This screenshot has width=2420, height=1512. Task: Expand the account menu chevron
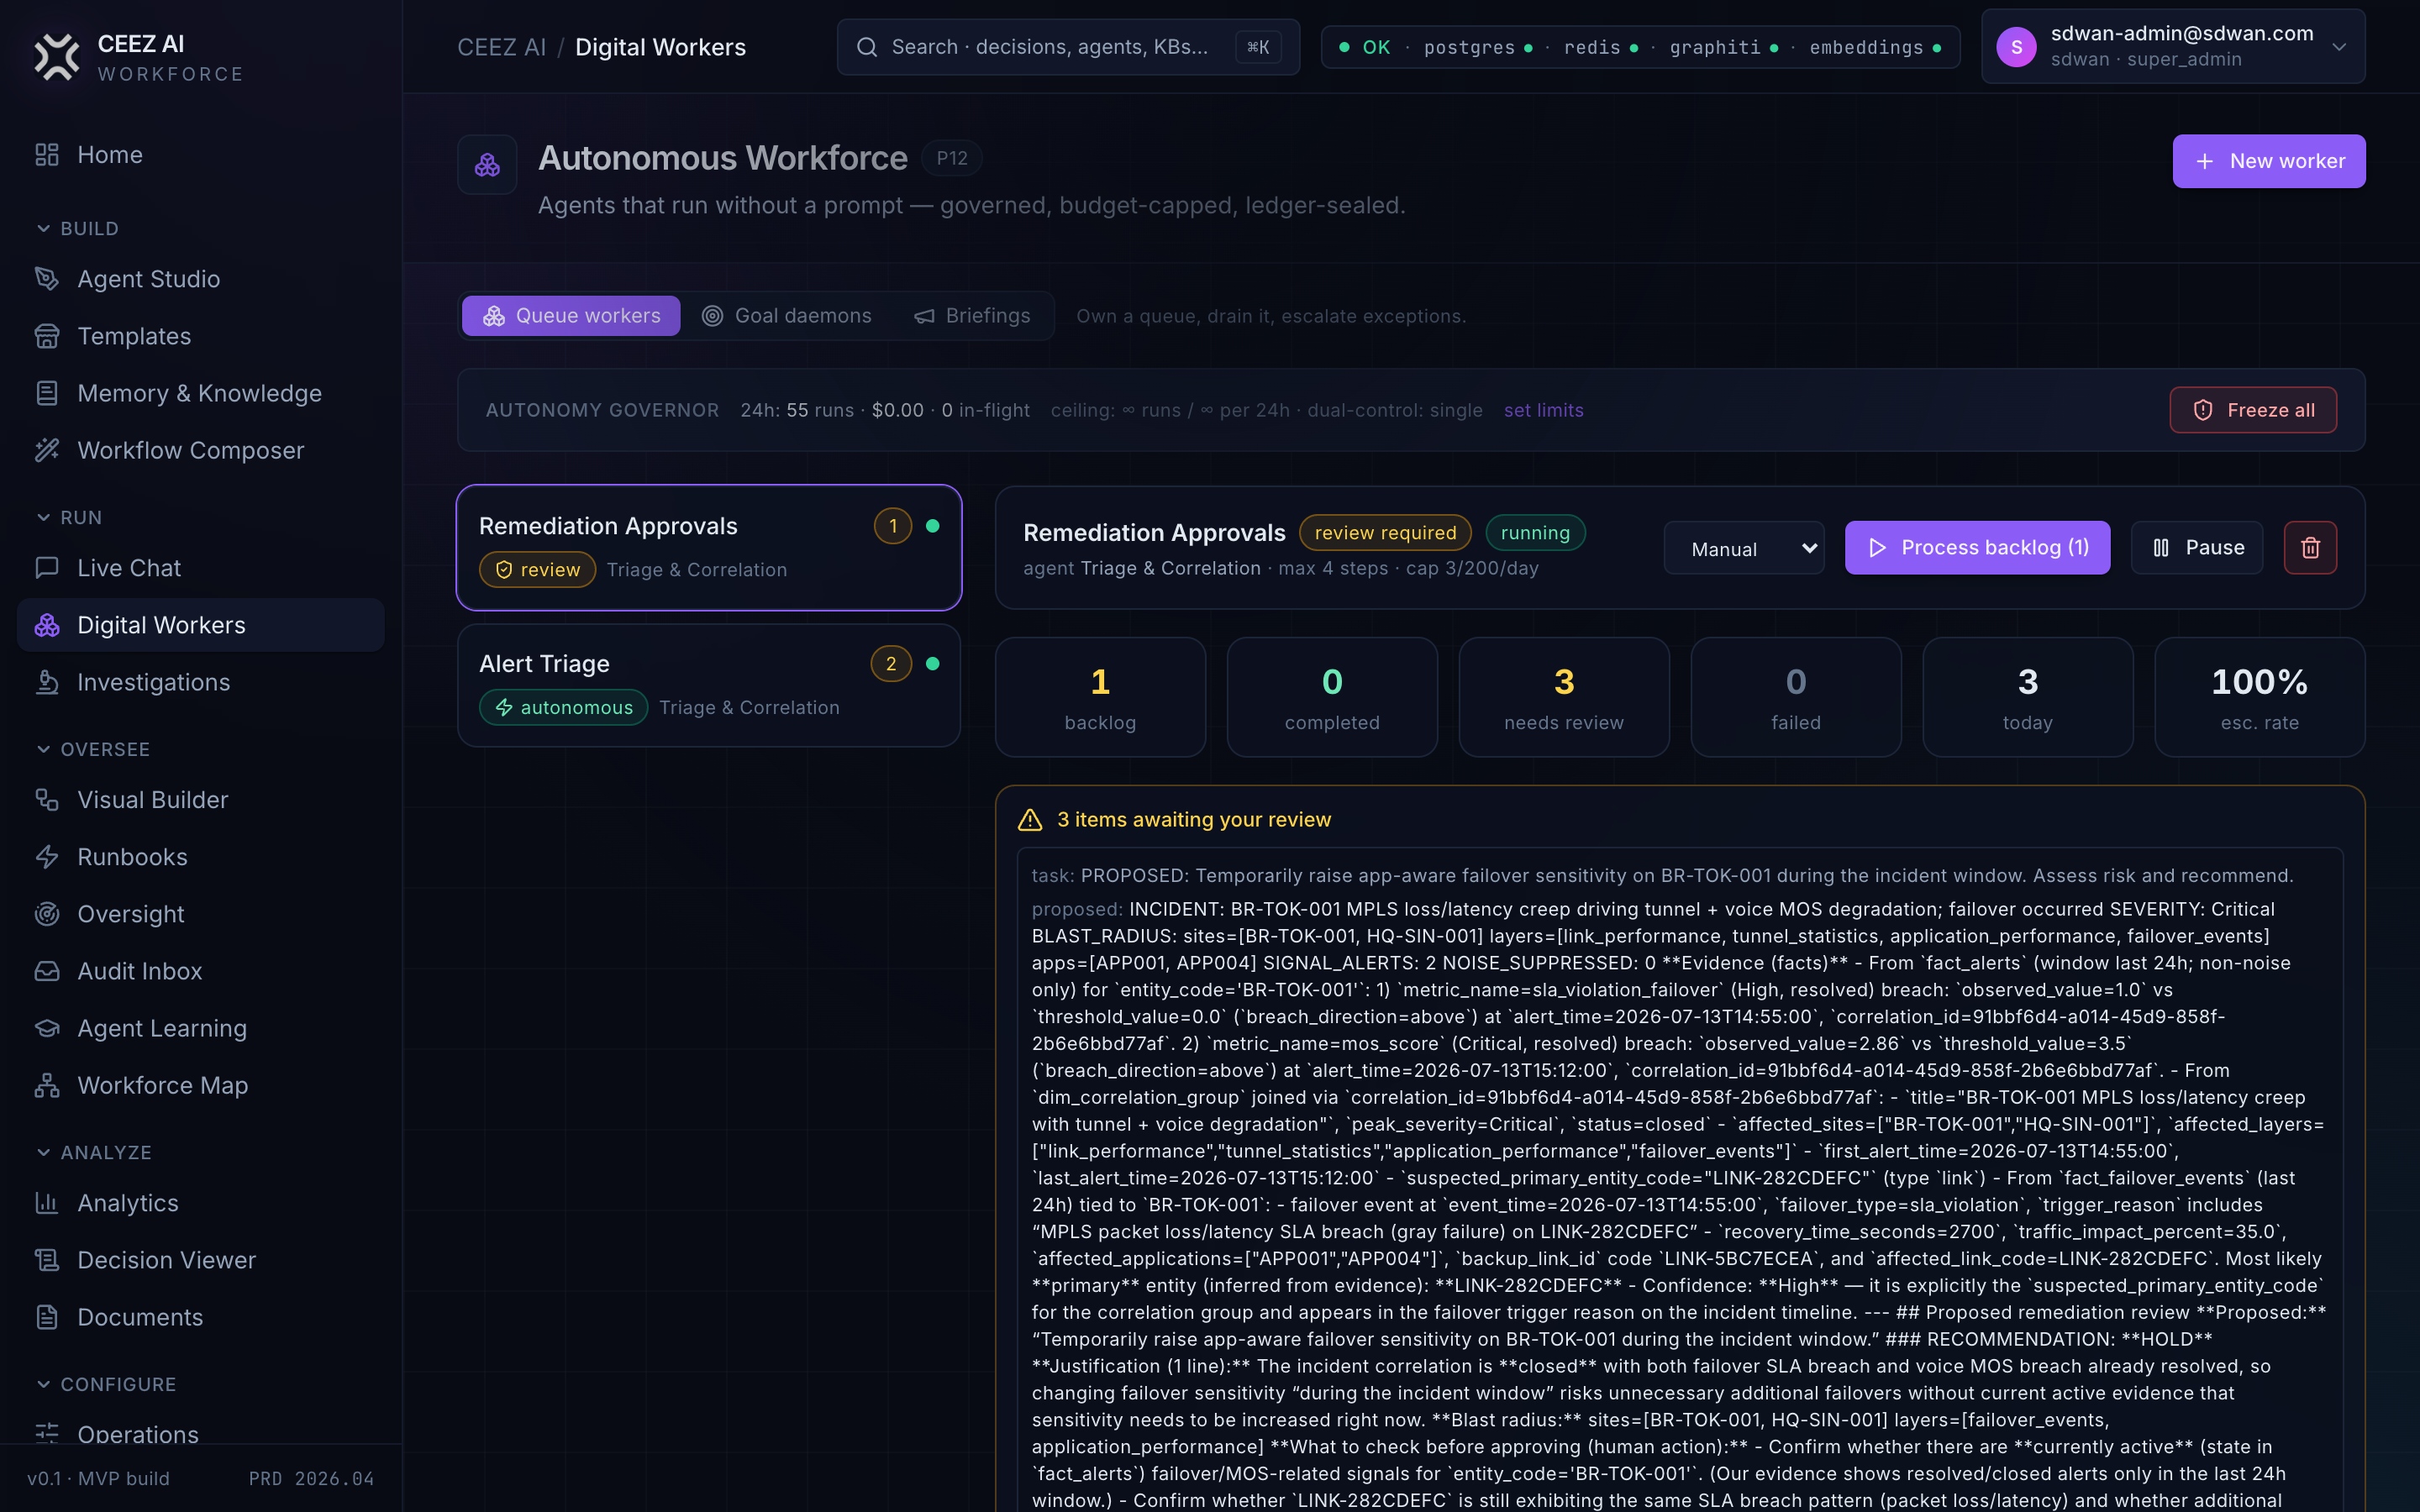coord(2339,47)
